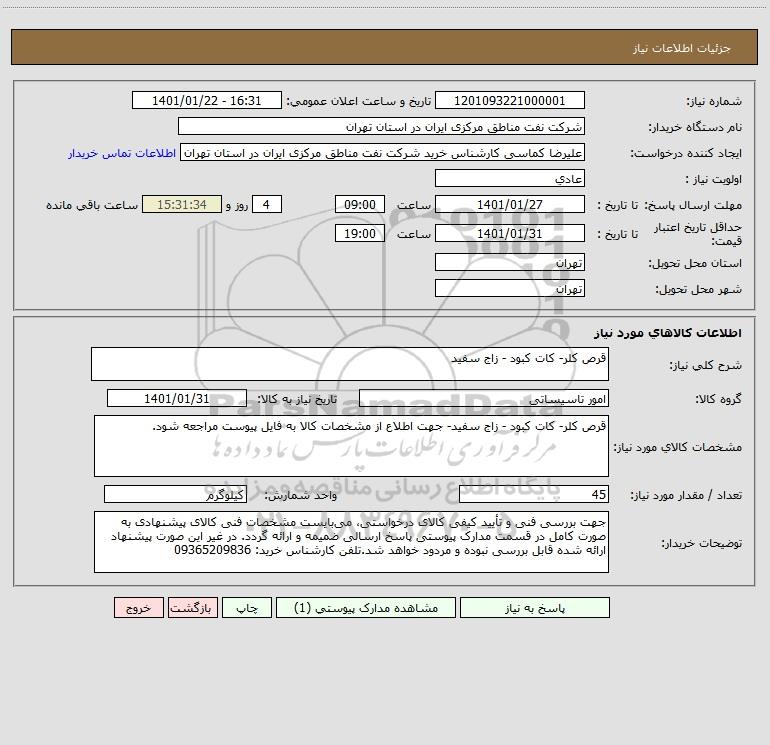Click the delivery city field 'تهران'
The width and height of the screenshot is (770, 745).
tap(510, 288)
